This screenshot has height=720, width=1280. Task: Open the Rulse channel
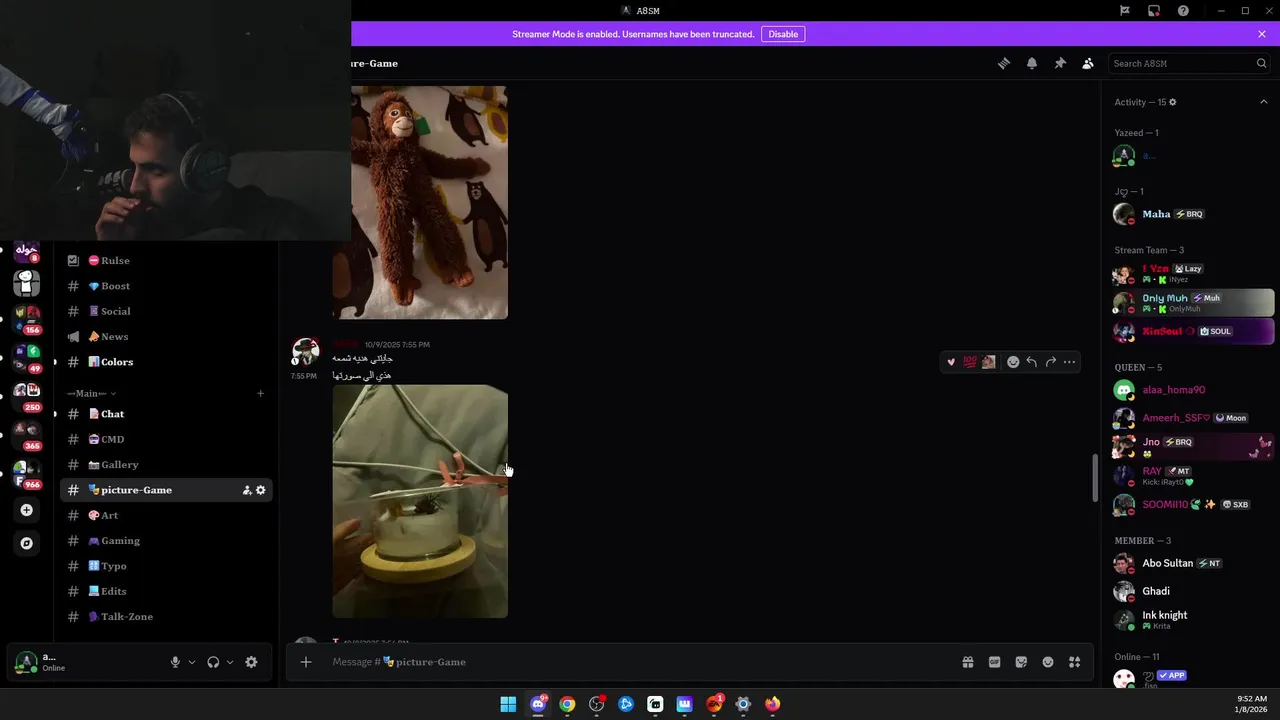tap(166, 260)
